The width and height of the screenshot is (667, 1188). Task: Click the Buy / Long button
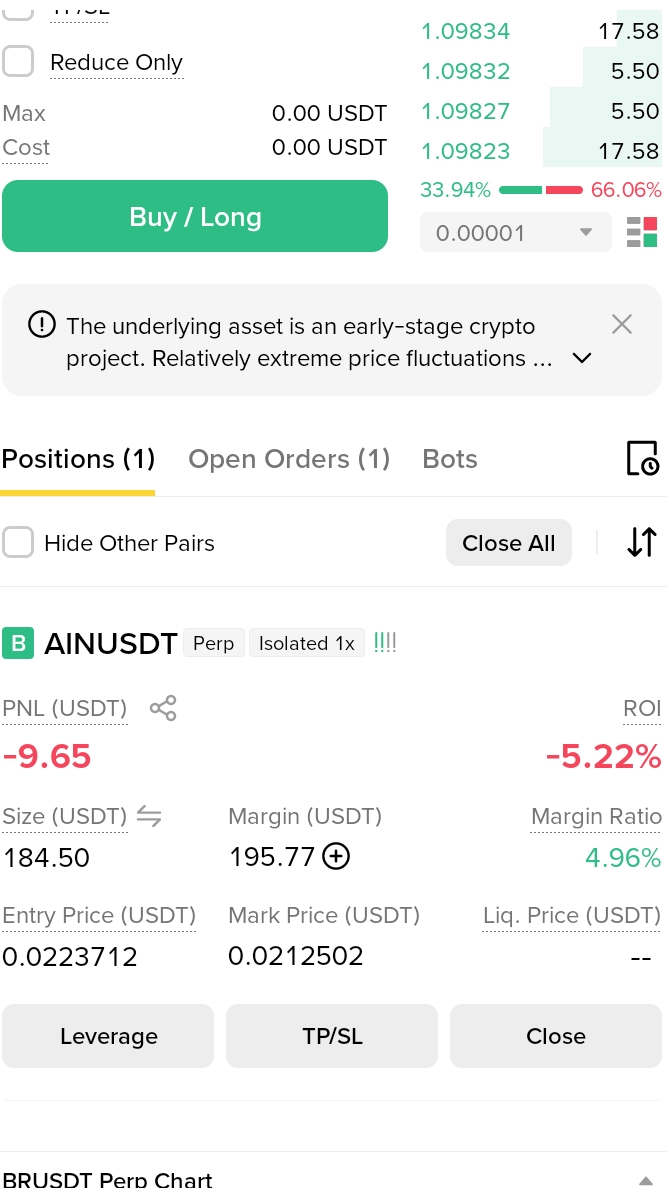click(195, 216)
